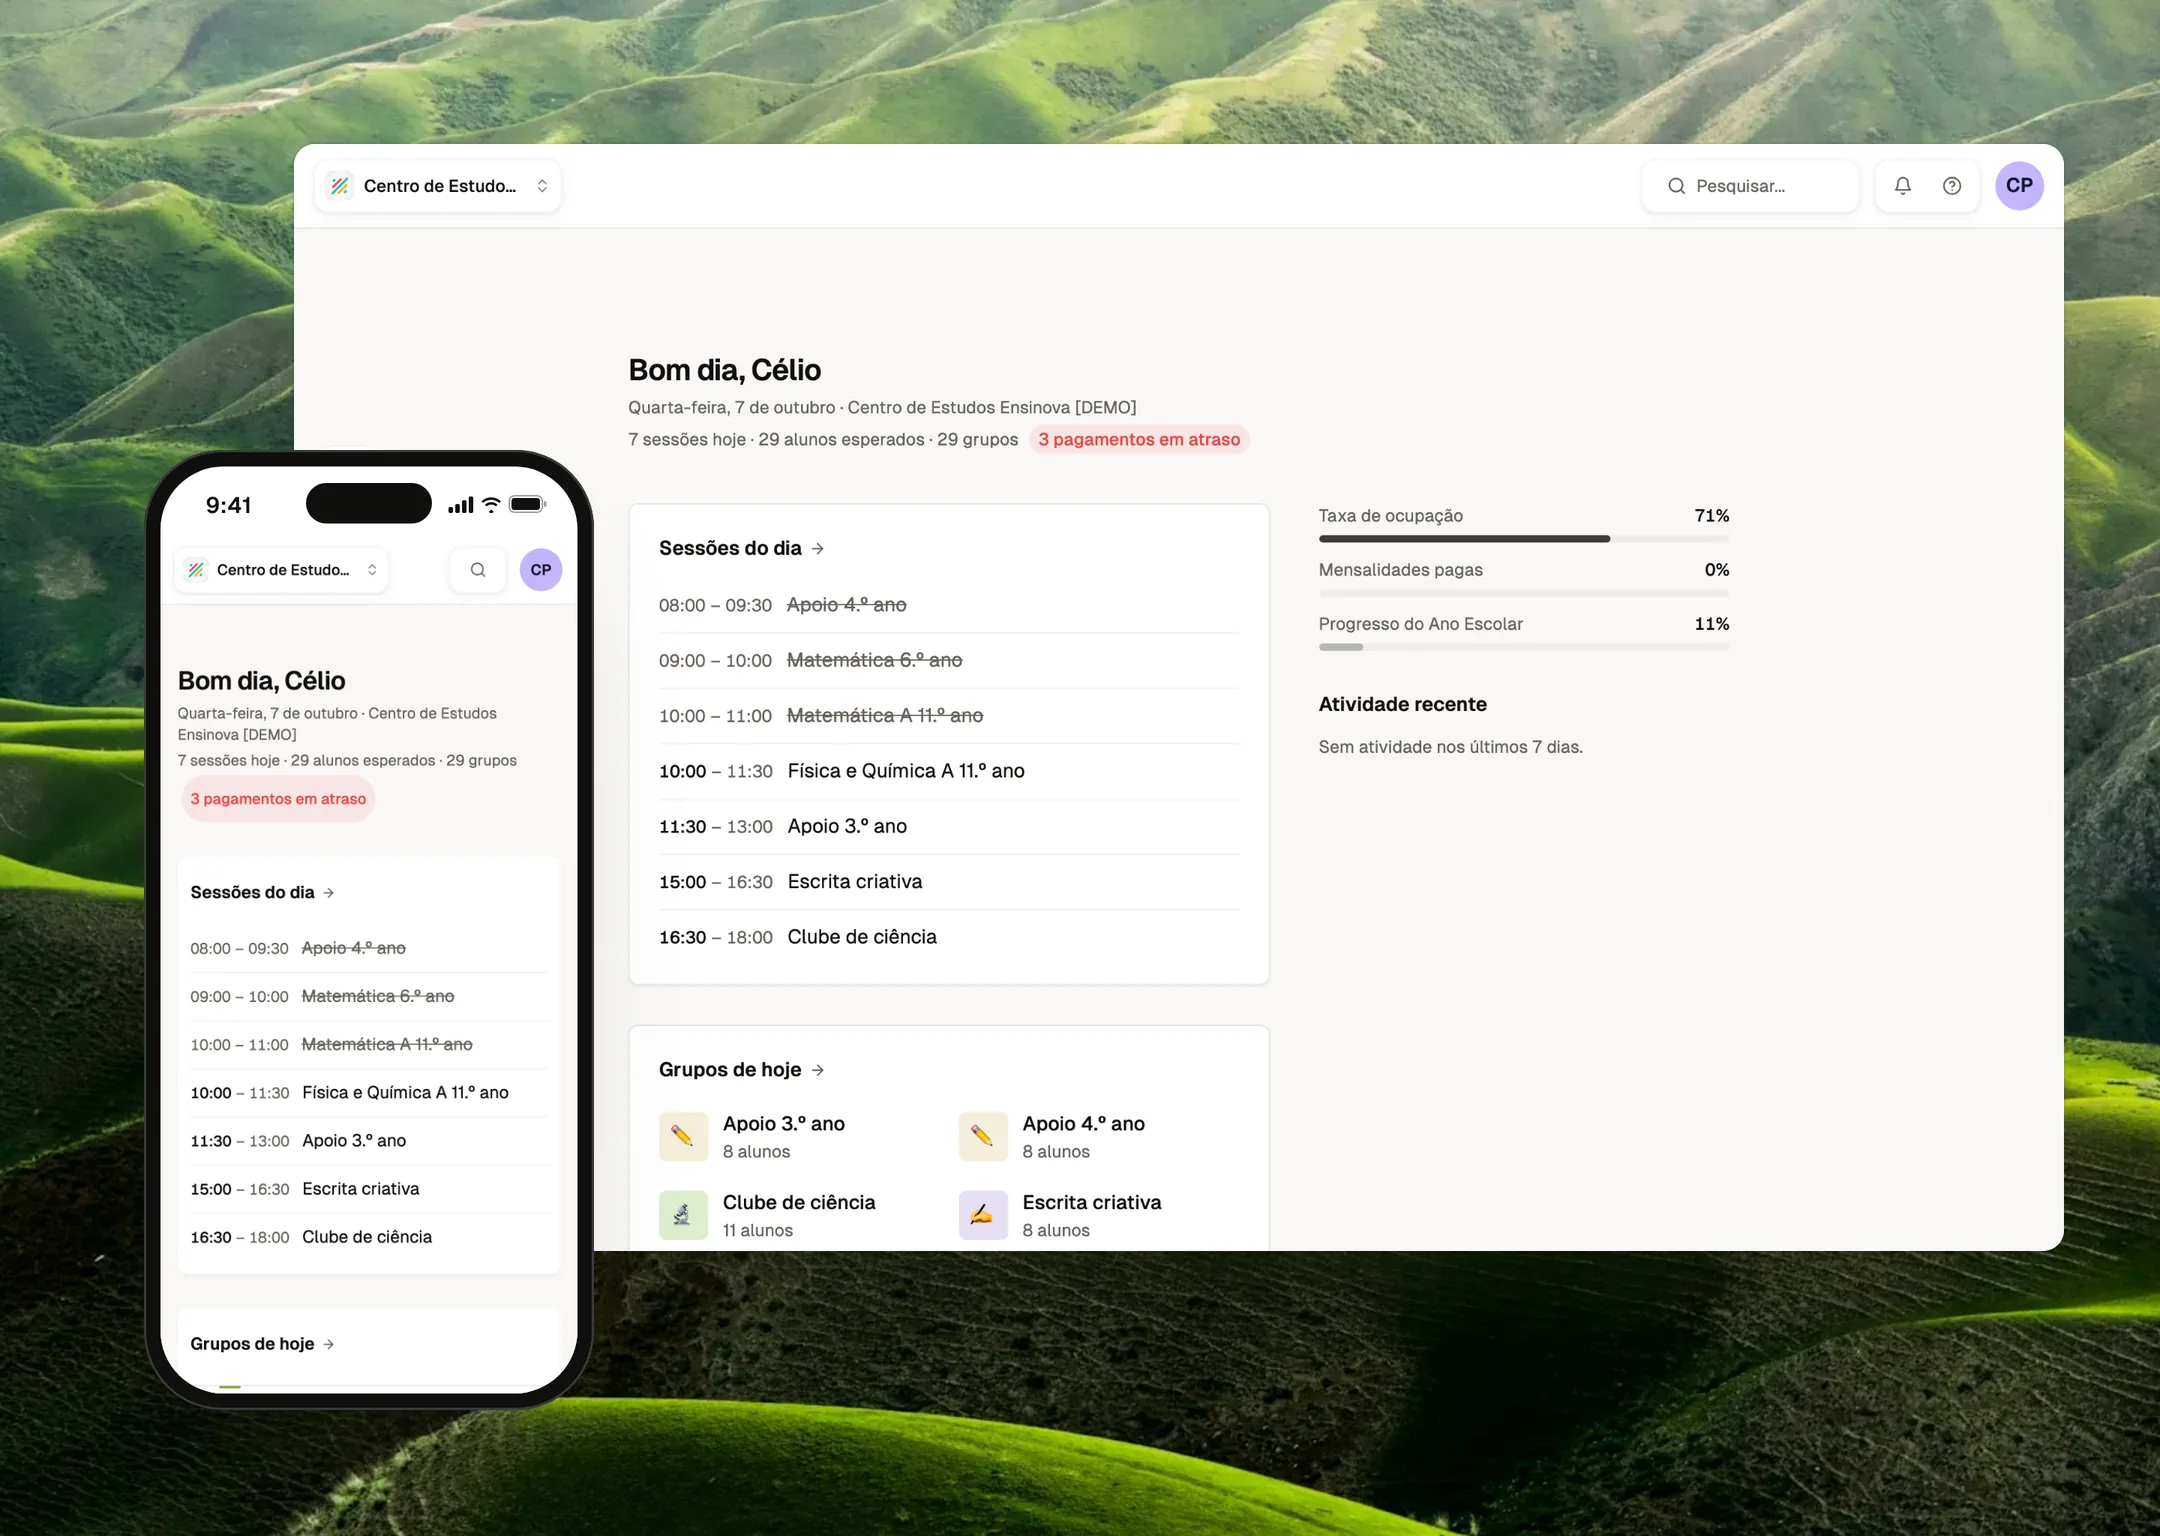Open Apoio 3.º ano group name
The height and width of the screenshot is (1536, 2160).
coord(784,1124)
